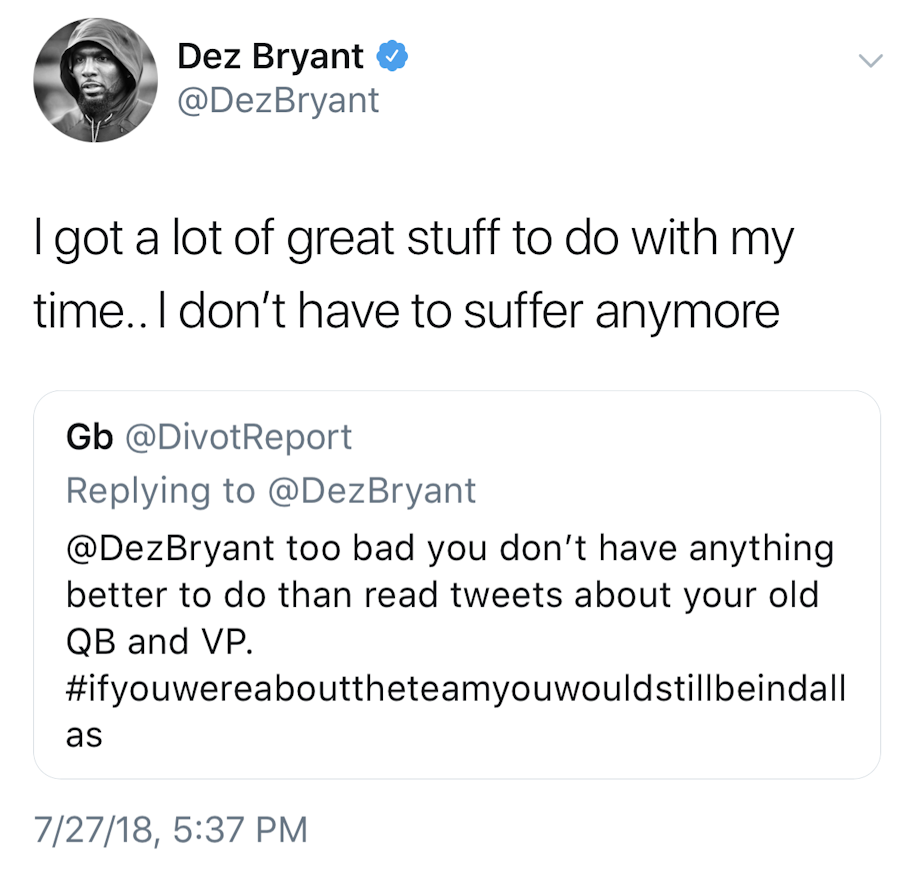Click the bold "Gb" author name

(87, 437)
